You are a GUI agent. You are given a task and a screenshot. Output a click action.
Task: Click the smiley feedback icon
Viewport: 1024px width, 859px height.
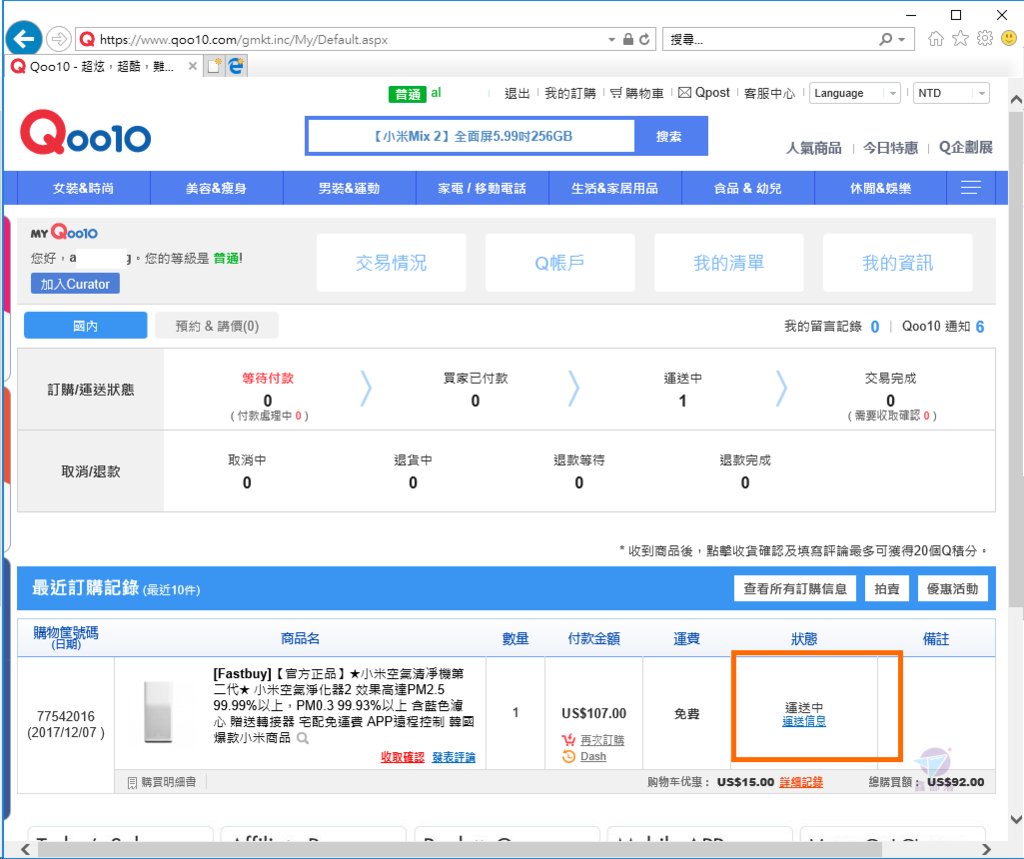[1009, 39]
